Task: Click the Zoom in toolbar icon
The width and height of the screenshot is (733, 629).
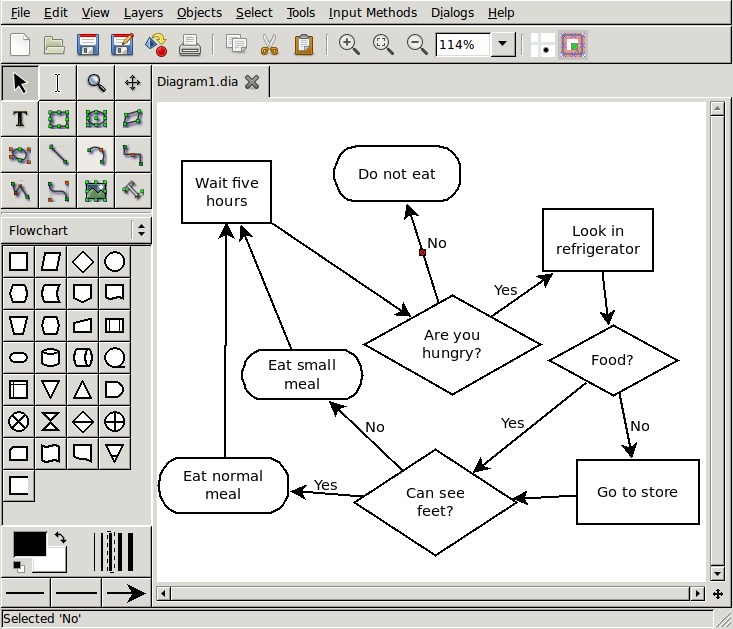Action: point(348,44)
